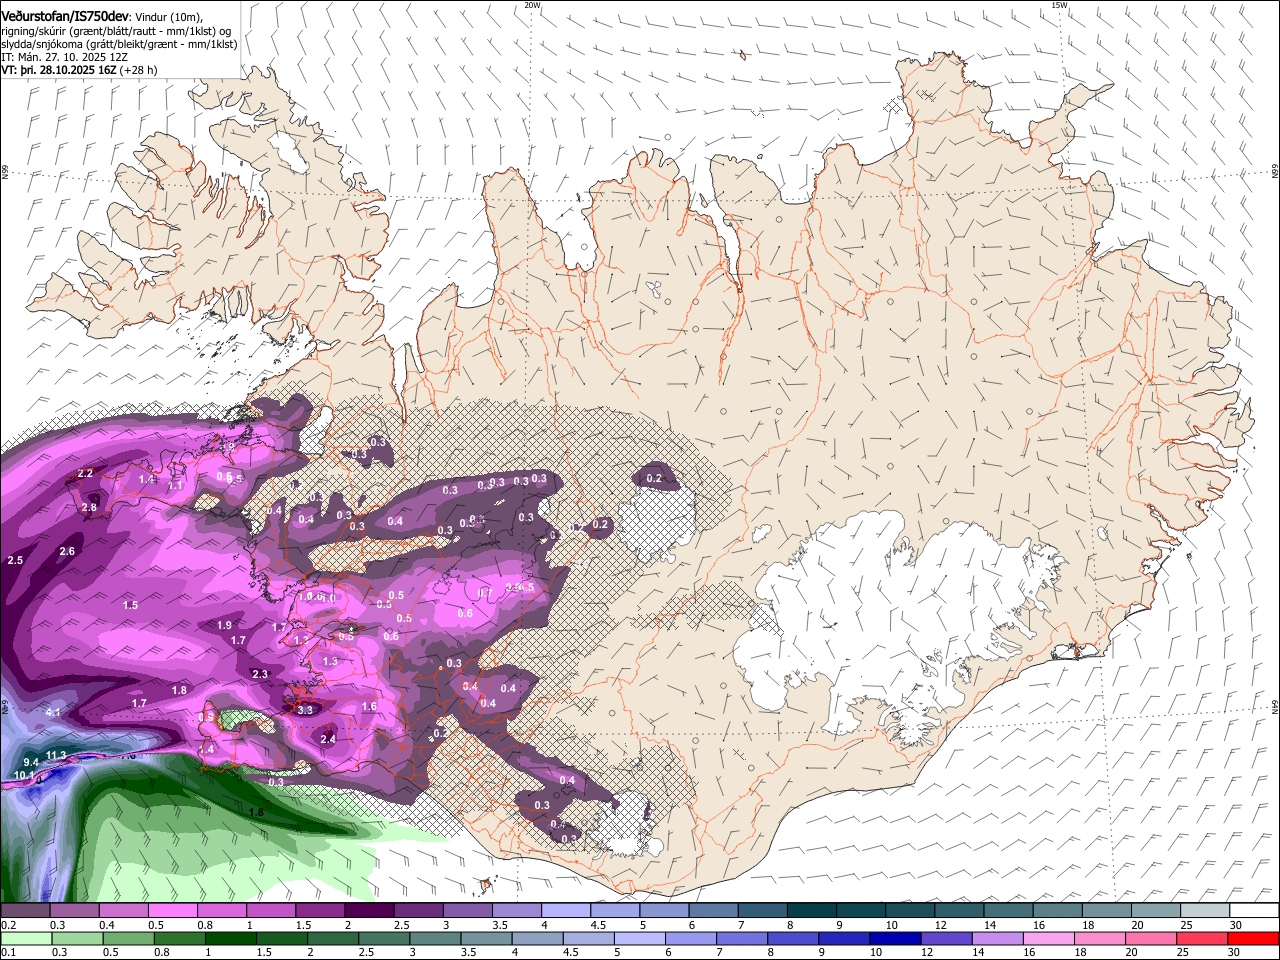Click the 2.4 snowfall value on the map
This screenshot has height=960, width=1280.
327,739
